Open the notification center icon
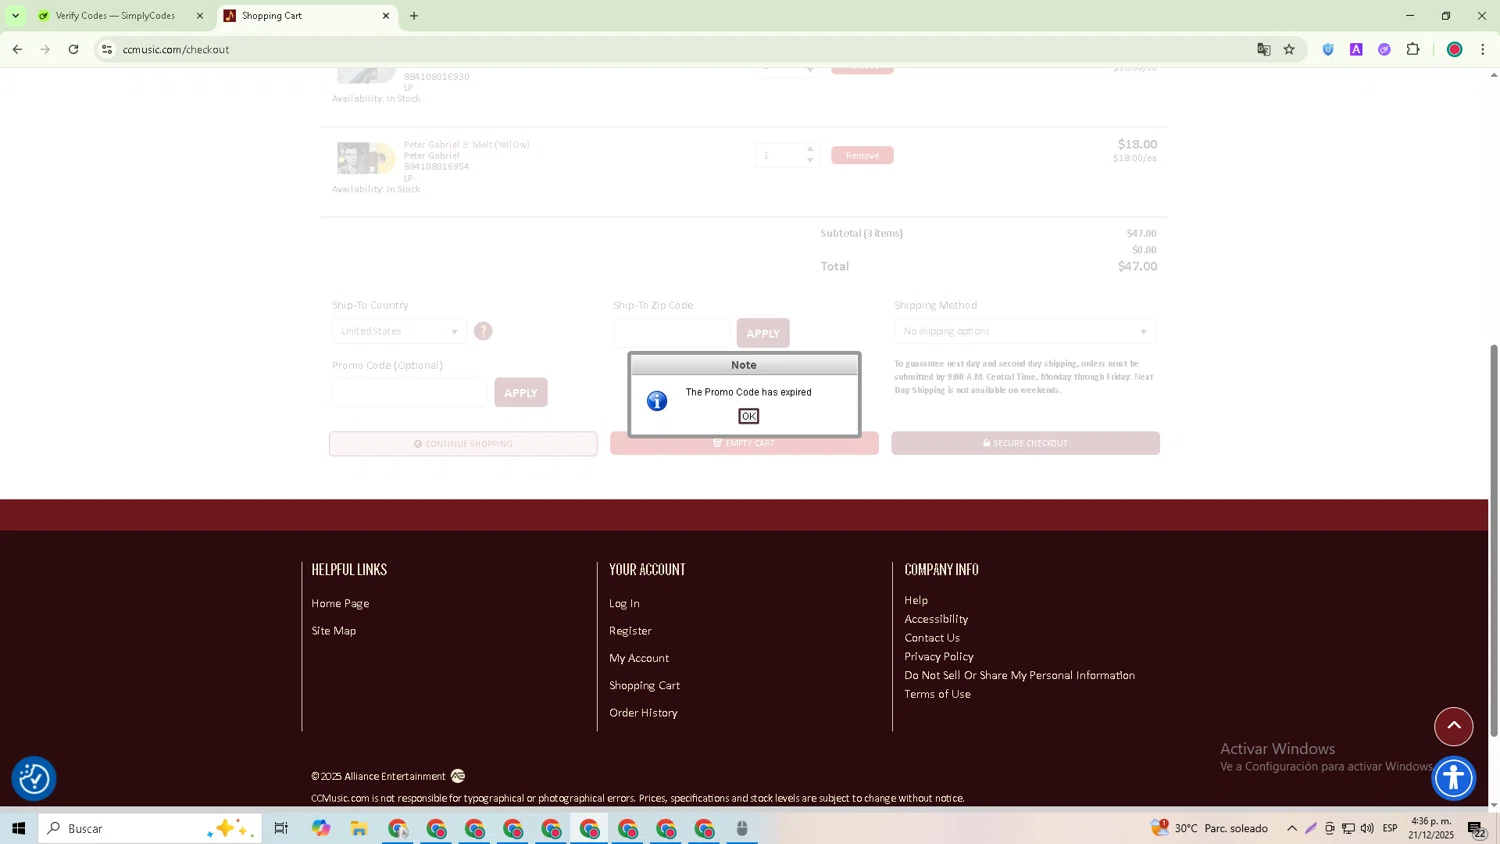 pos(1477,828)
